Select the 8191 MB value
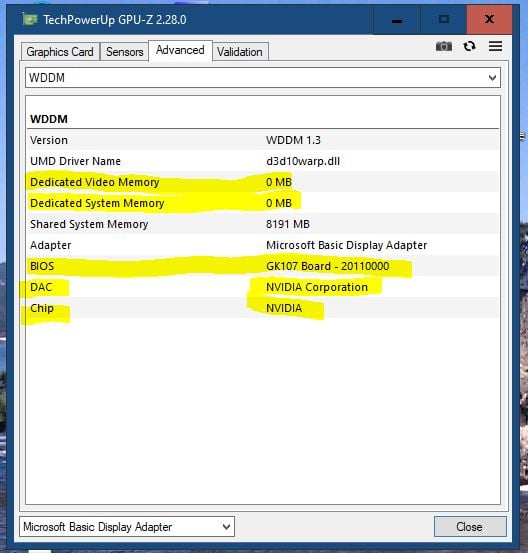The height and width of the screenshot is (553, 528). click(288, 224)
